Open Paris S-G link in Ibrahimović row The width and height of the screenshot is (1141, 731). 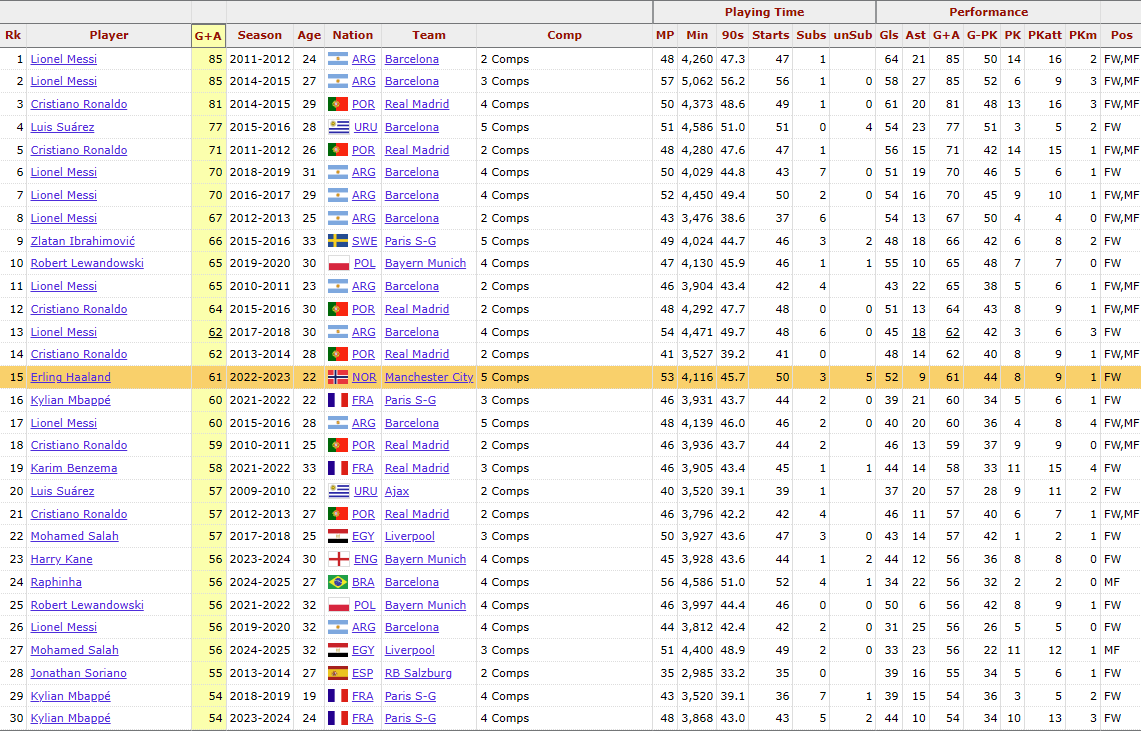pos(410,241)
